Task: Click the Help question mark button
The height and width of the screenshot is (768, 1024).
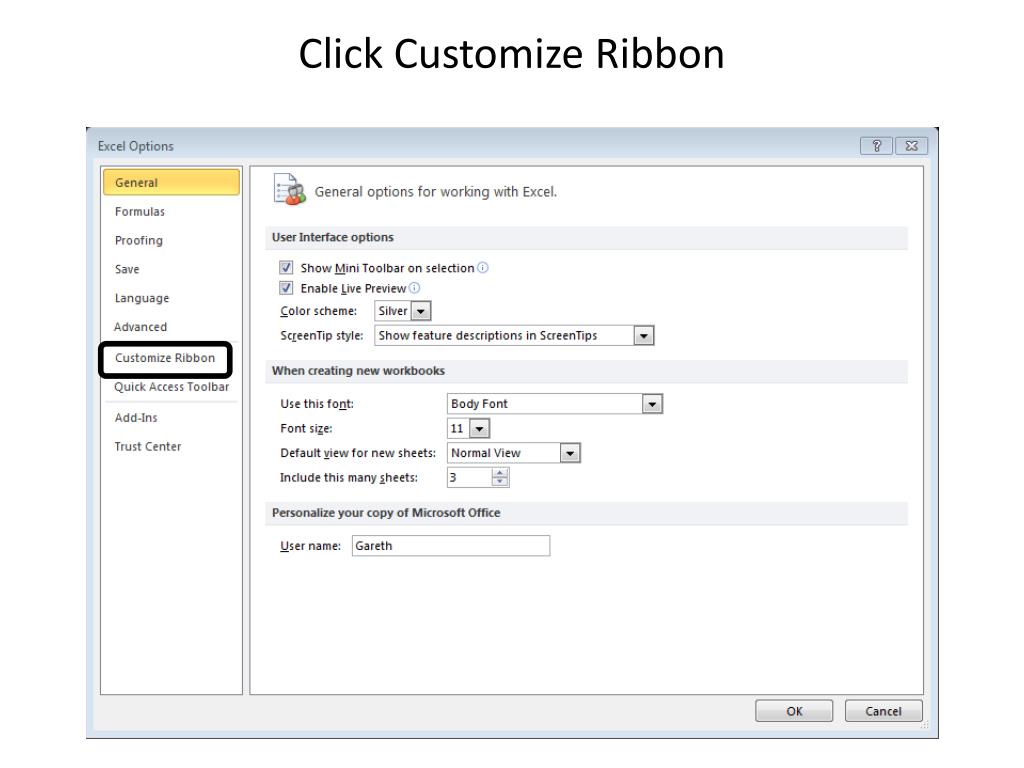Action: (x=876, y=146)
